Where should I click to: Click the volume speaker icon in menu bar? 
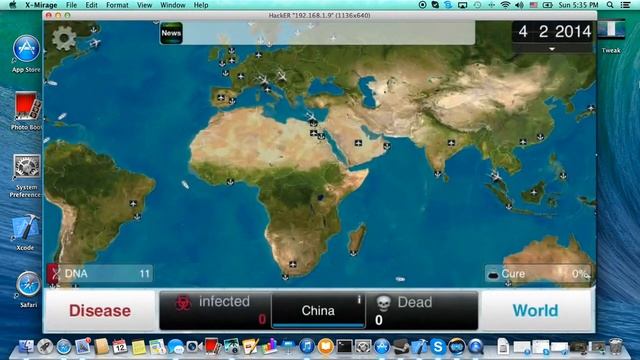coord(519,5)
